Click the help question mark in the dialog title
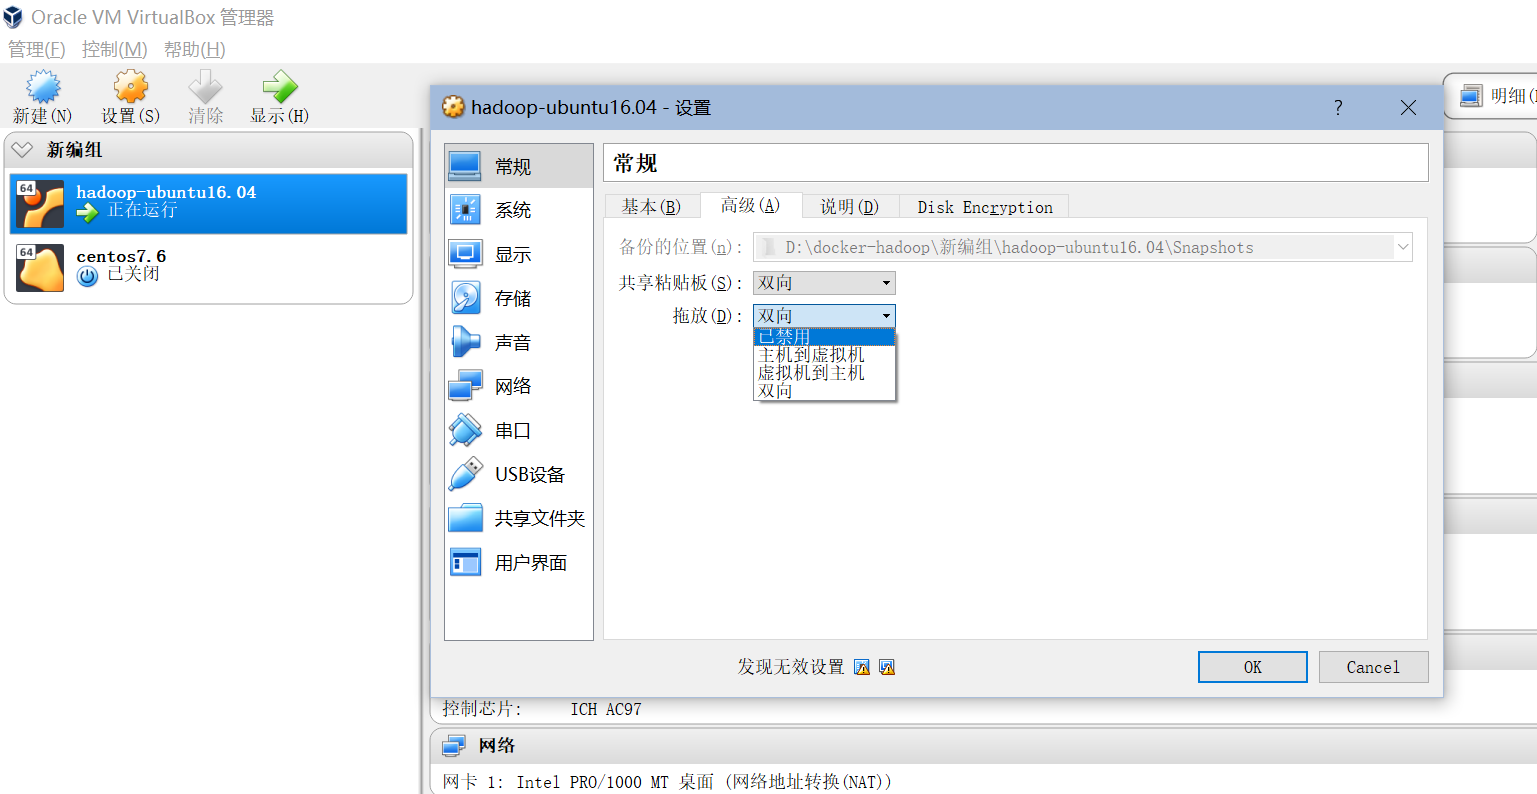 [1338, 108]
